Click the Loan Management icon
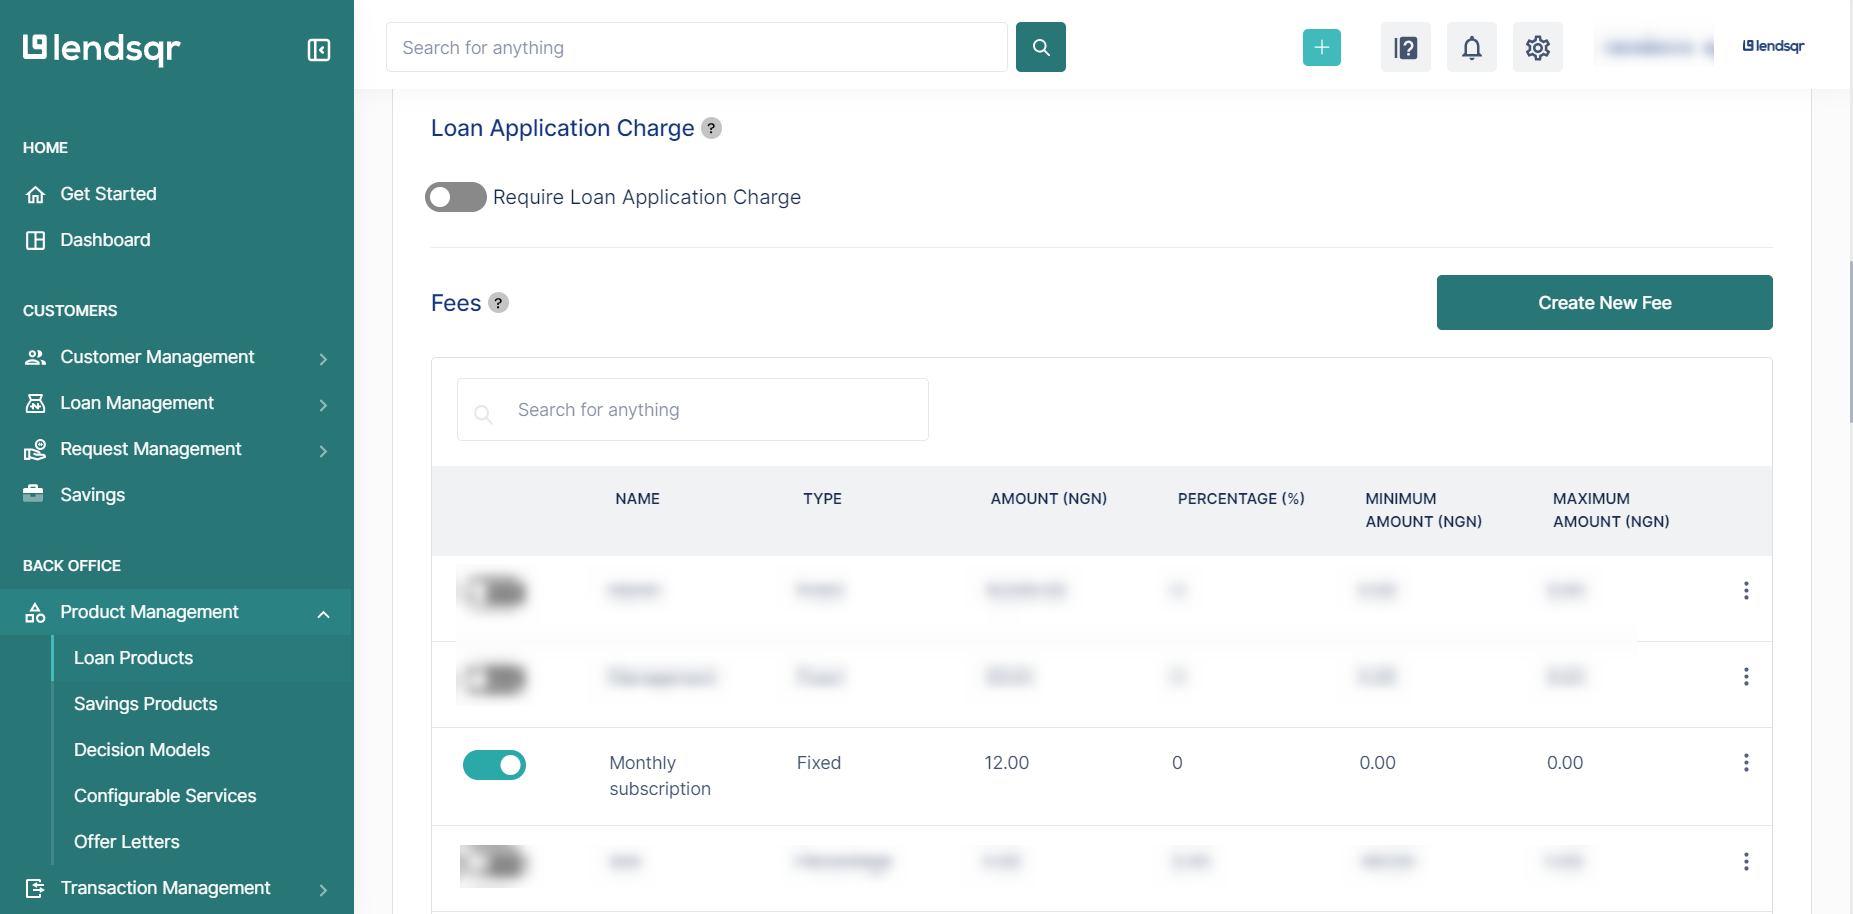Viewport: 1853px width, 914px height. [x=35, y=403]
